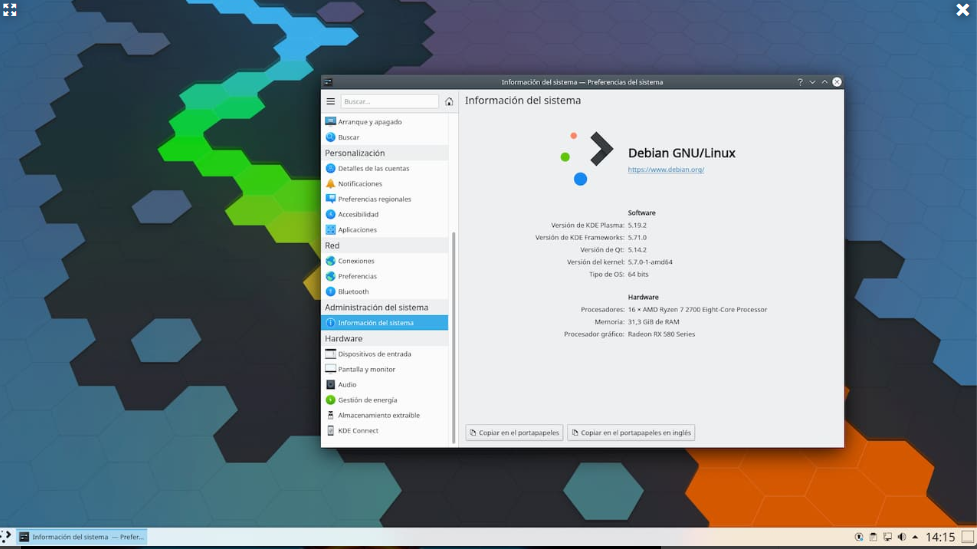Click the 64 bits OS type value

click(638, 274)
